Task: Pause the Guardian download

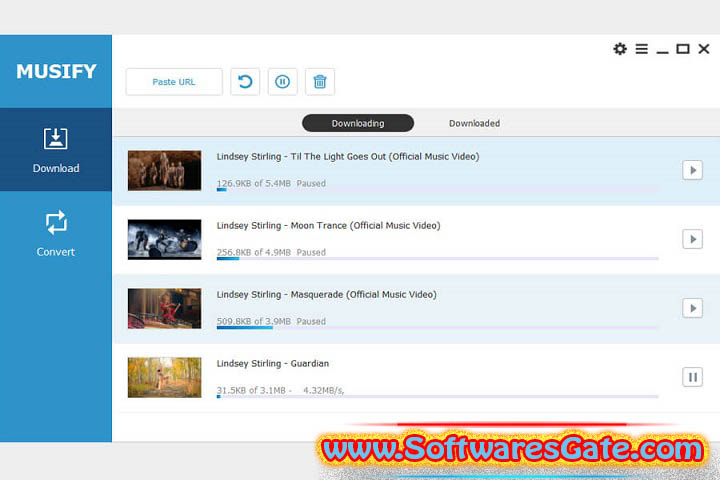Action: click(x=692, y=377)
